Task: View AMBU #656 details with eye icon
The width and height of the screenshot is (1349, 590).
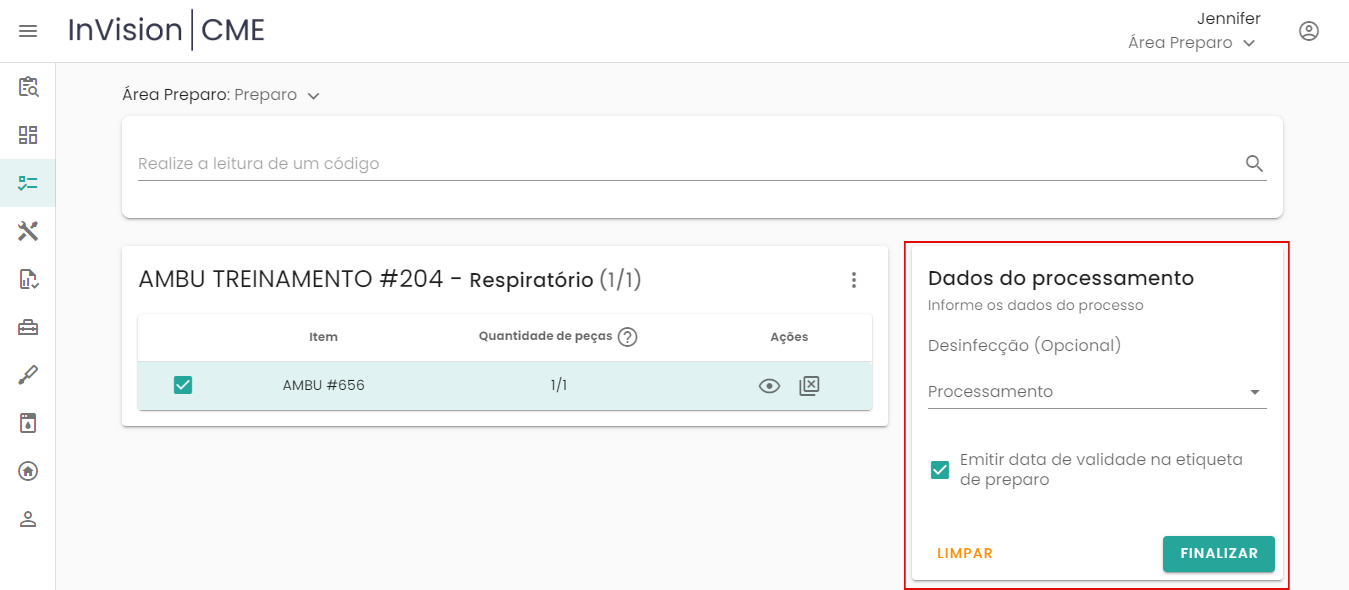Action: [x=769, y=386]
